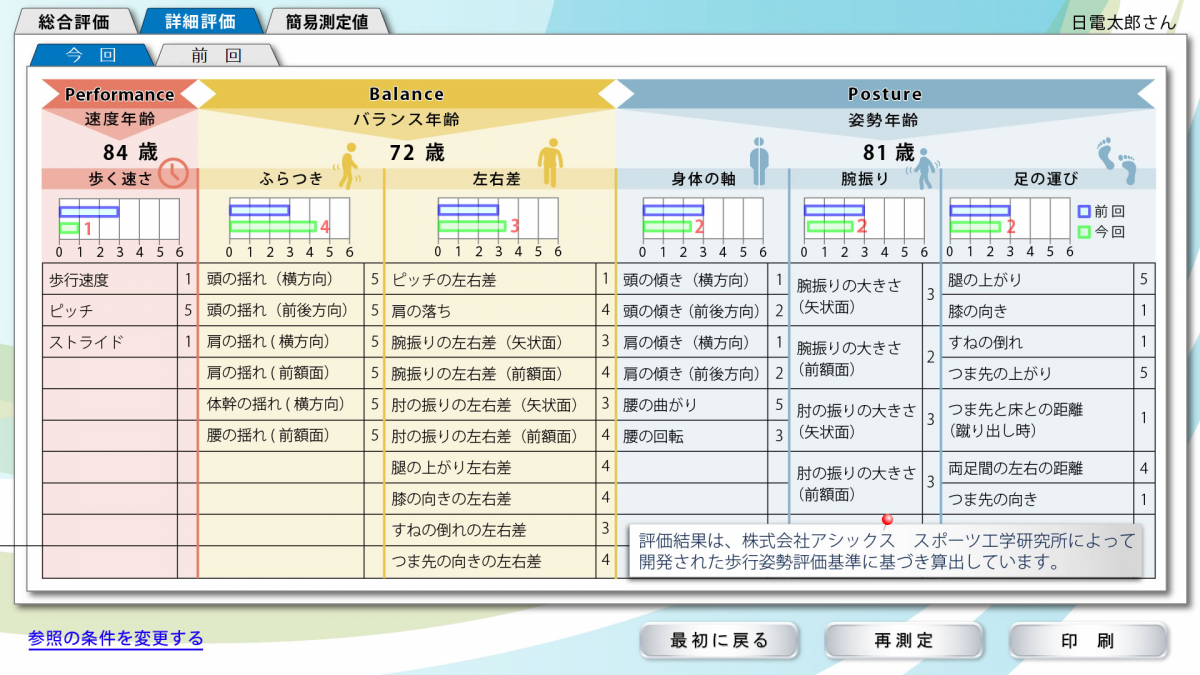Click 腕振りの左右差（前額面） row
Screen dimensions: 1200x675
[499, 373]
